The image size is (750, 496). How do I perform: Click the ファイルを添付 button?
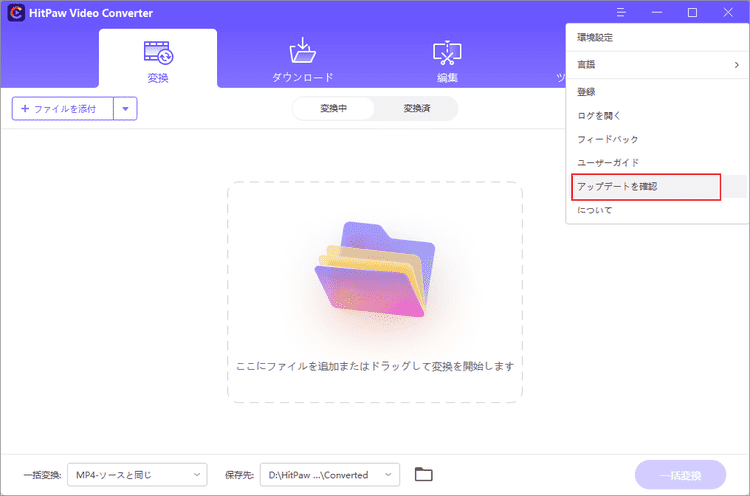click(x=63, y=109)
